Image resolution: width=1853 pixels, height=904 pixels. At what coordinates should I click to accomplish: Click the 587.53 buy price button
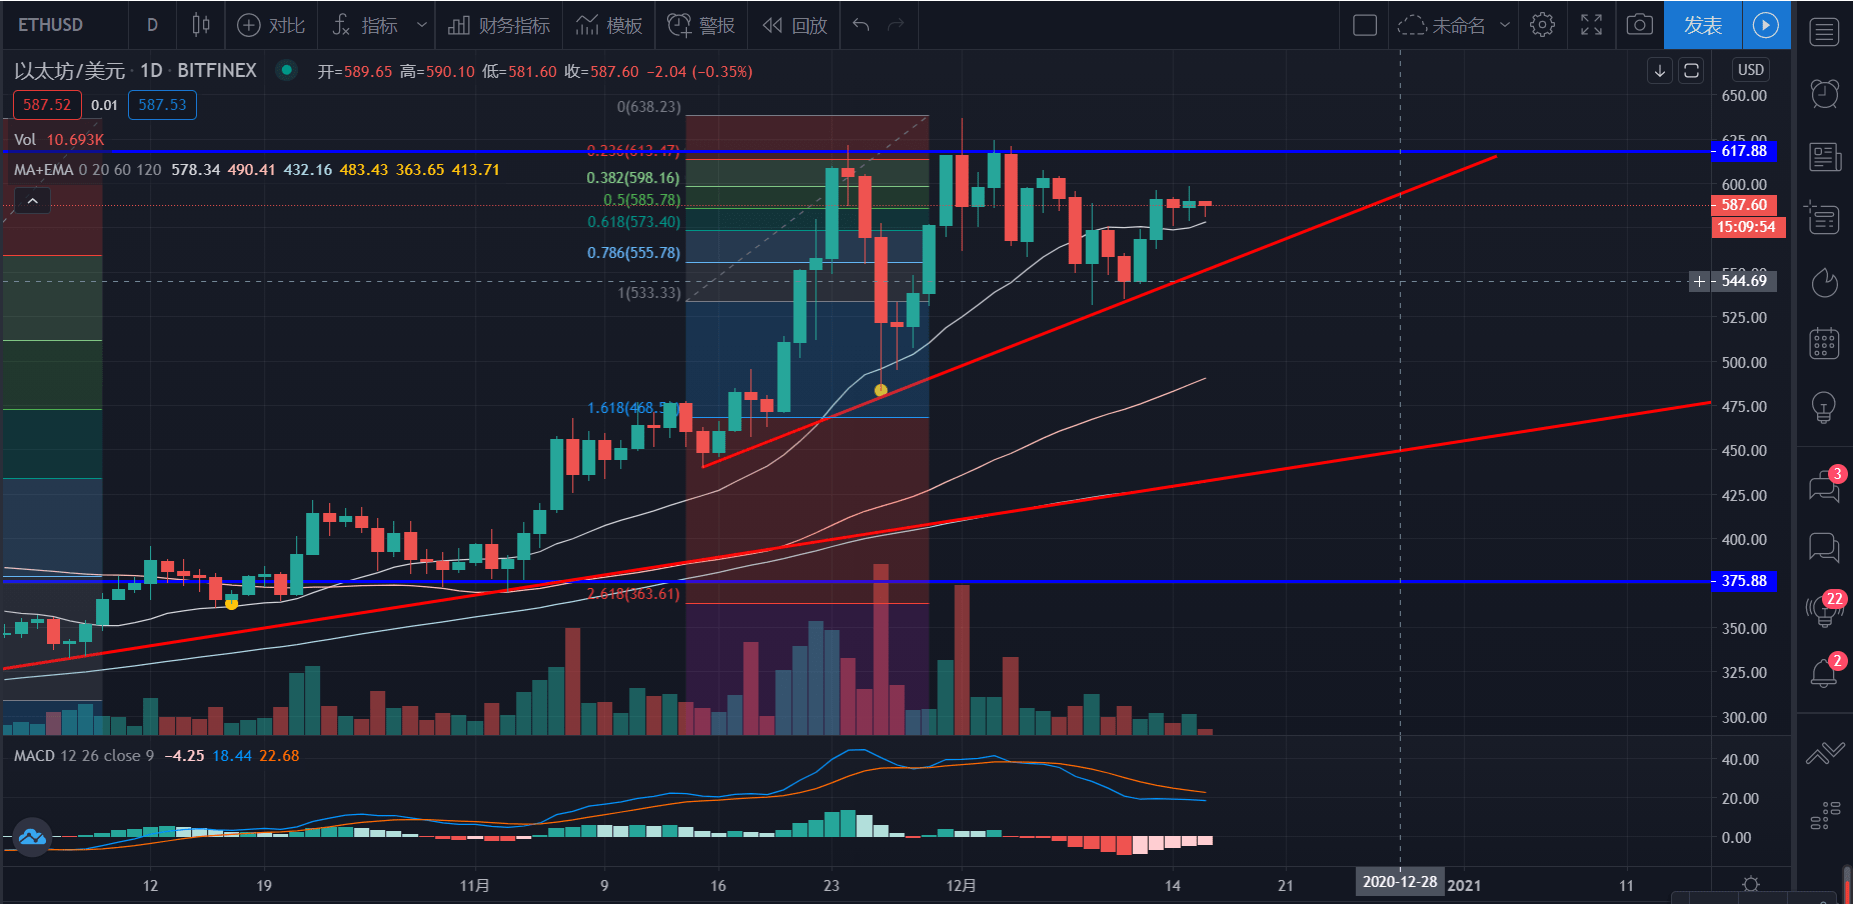coord(162,105)
